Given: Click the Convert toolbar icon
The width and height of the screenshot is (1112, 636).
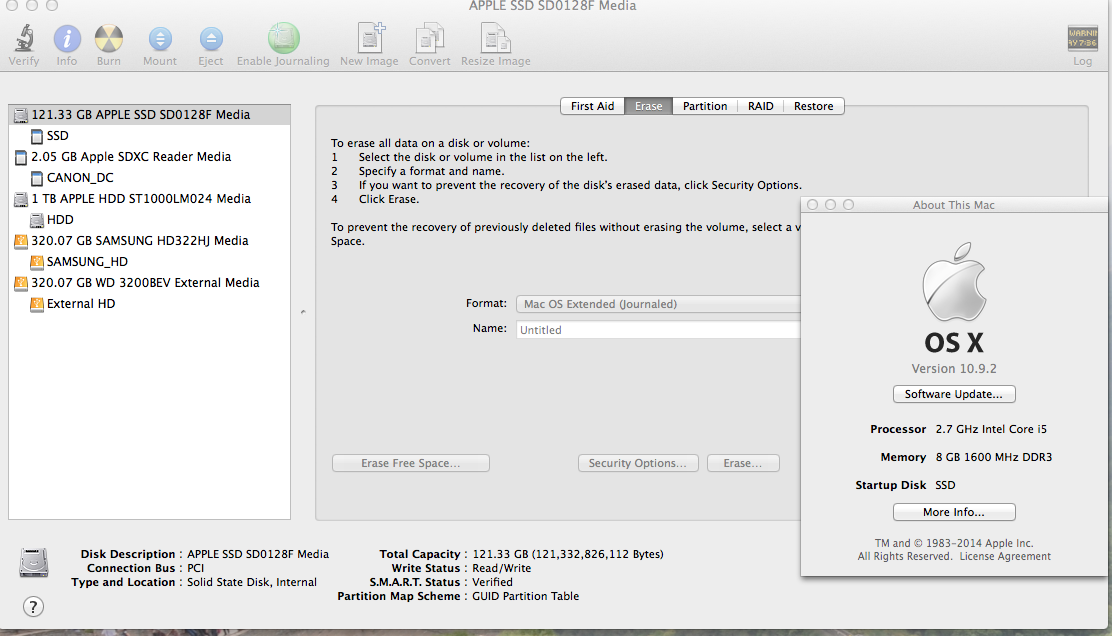Looking at the screenshot, I should click(430, 38).
